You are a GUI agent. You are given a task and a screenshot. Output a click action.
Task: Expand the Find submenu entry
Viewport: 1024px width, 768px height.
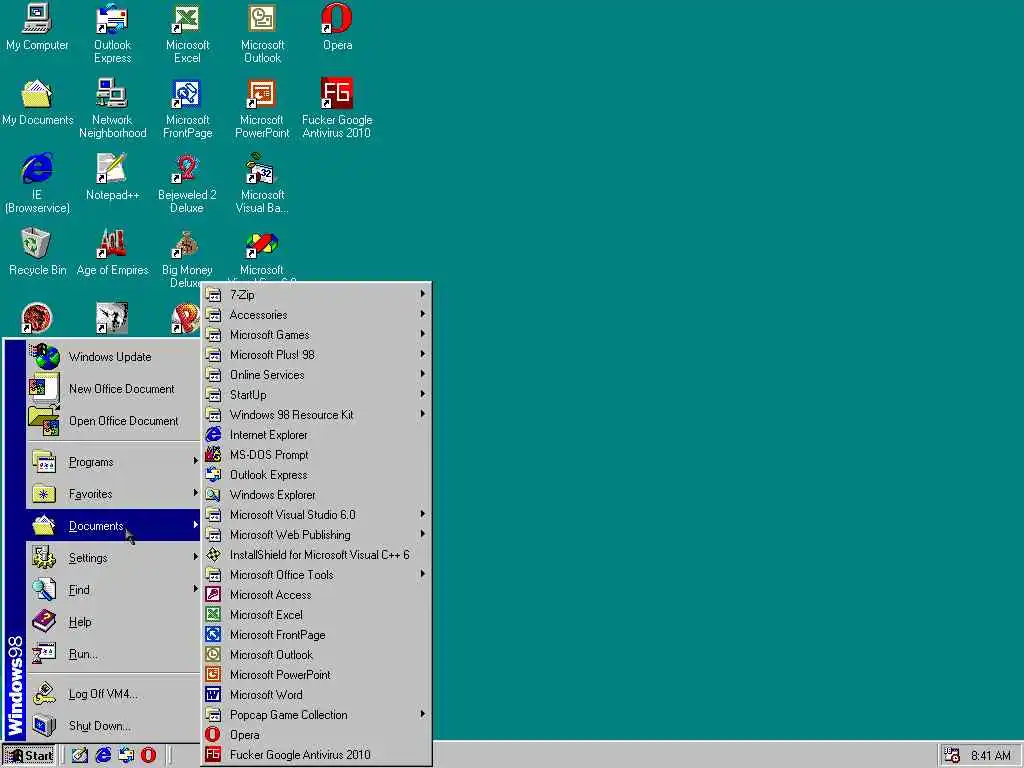click(x=113, y=590)
